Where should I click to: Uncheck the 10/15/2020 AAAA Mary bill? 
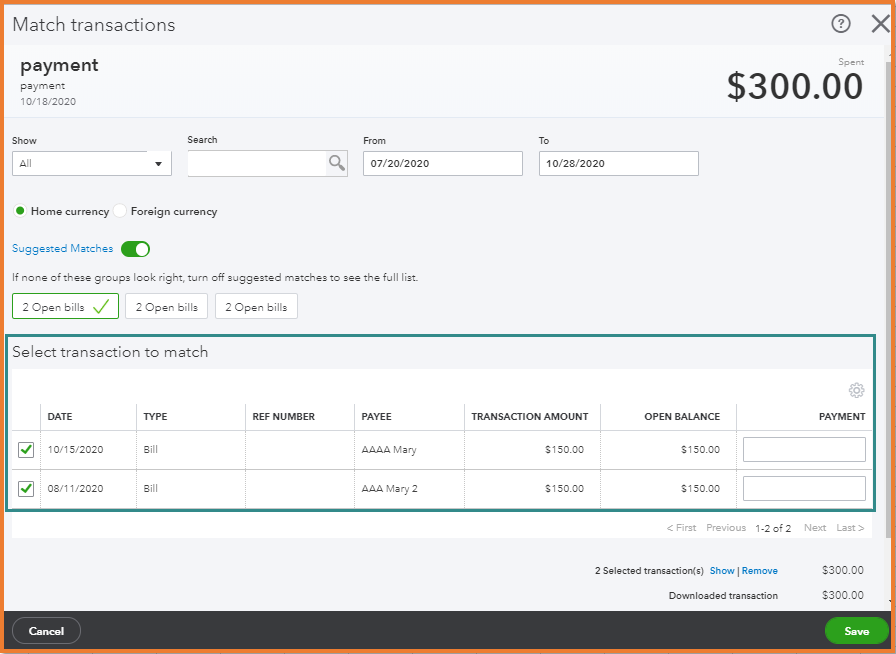pos(25,449)
